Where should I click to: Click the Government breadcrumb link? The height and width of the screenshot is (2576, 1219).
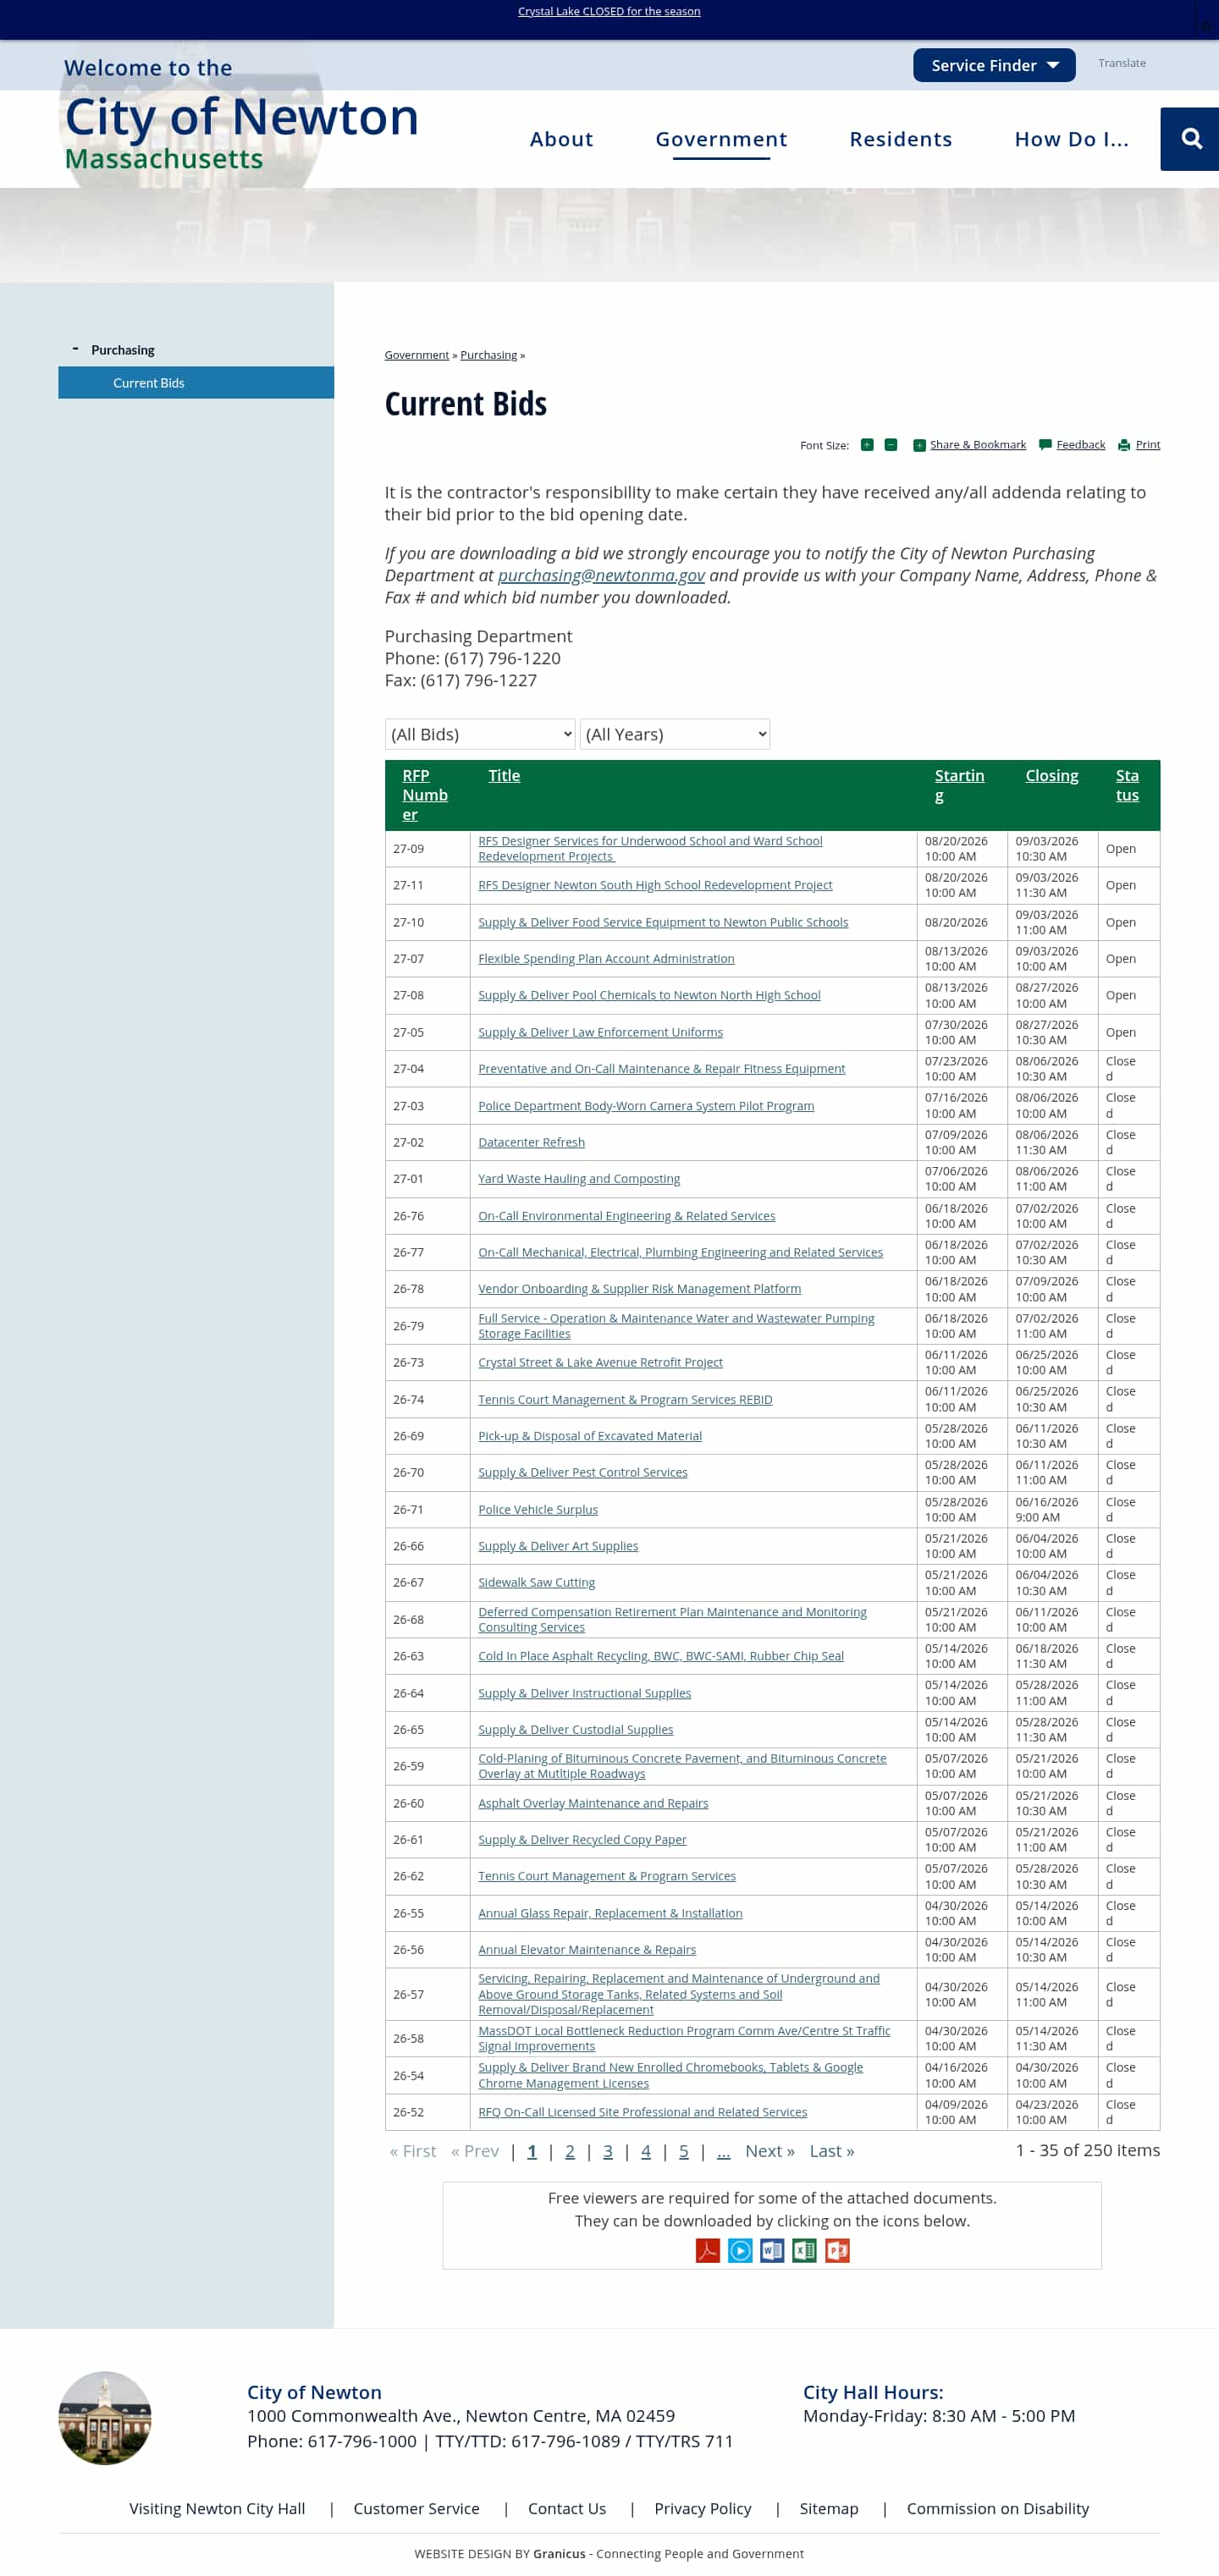417,355
